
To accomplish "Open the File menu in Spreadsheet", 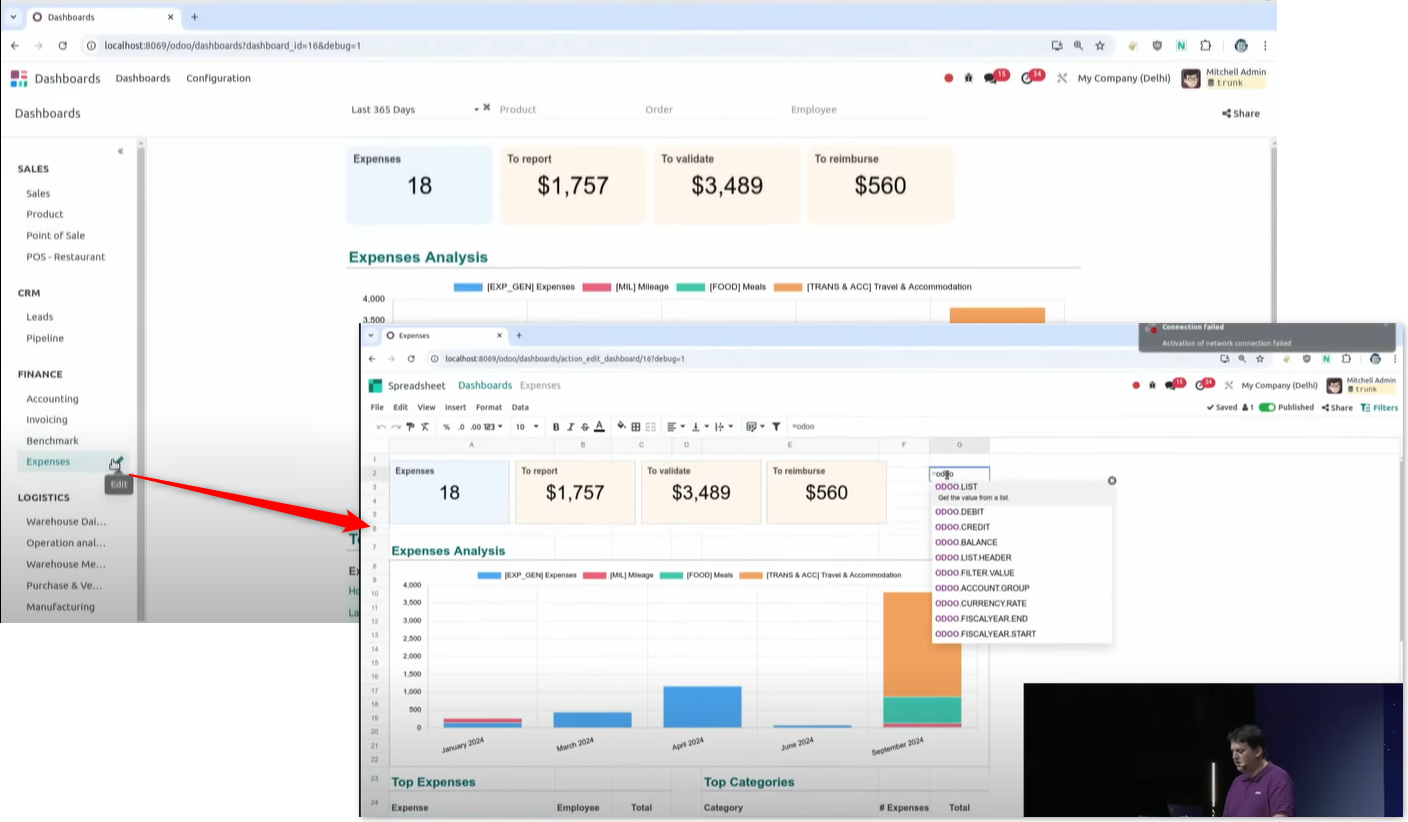I will coord(377,408).
